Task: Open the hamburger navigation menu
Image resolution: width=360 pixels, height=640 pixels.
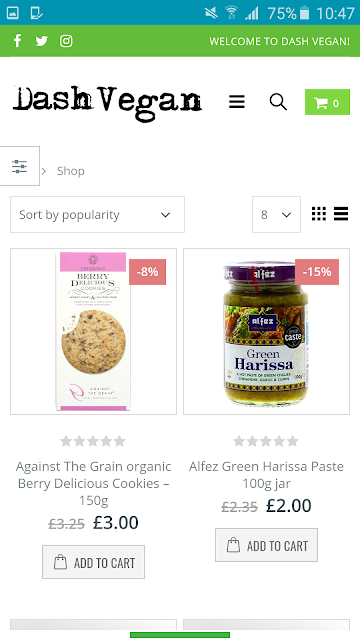Action: tap(237, 102)
